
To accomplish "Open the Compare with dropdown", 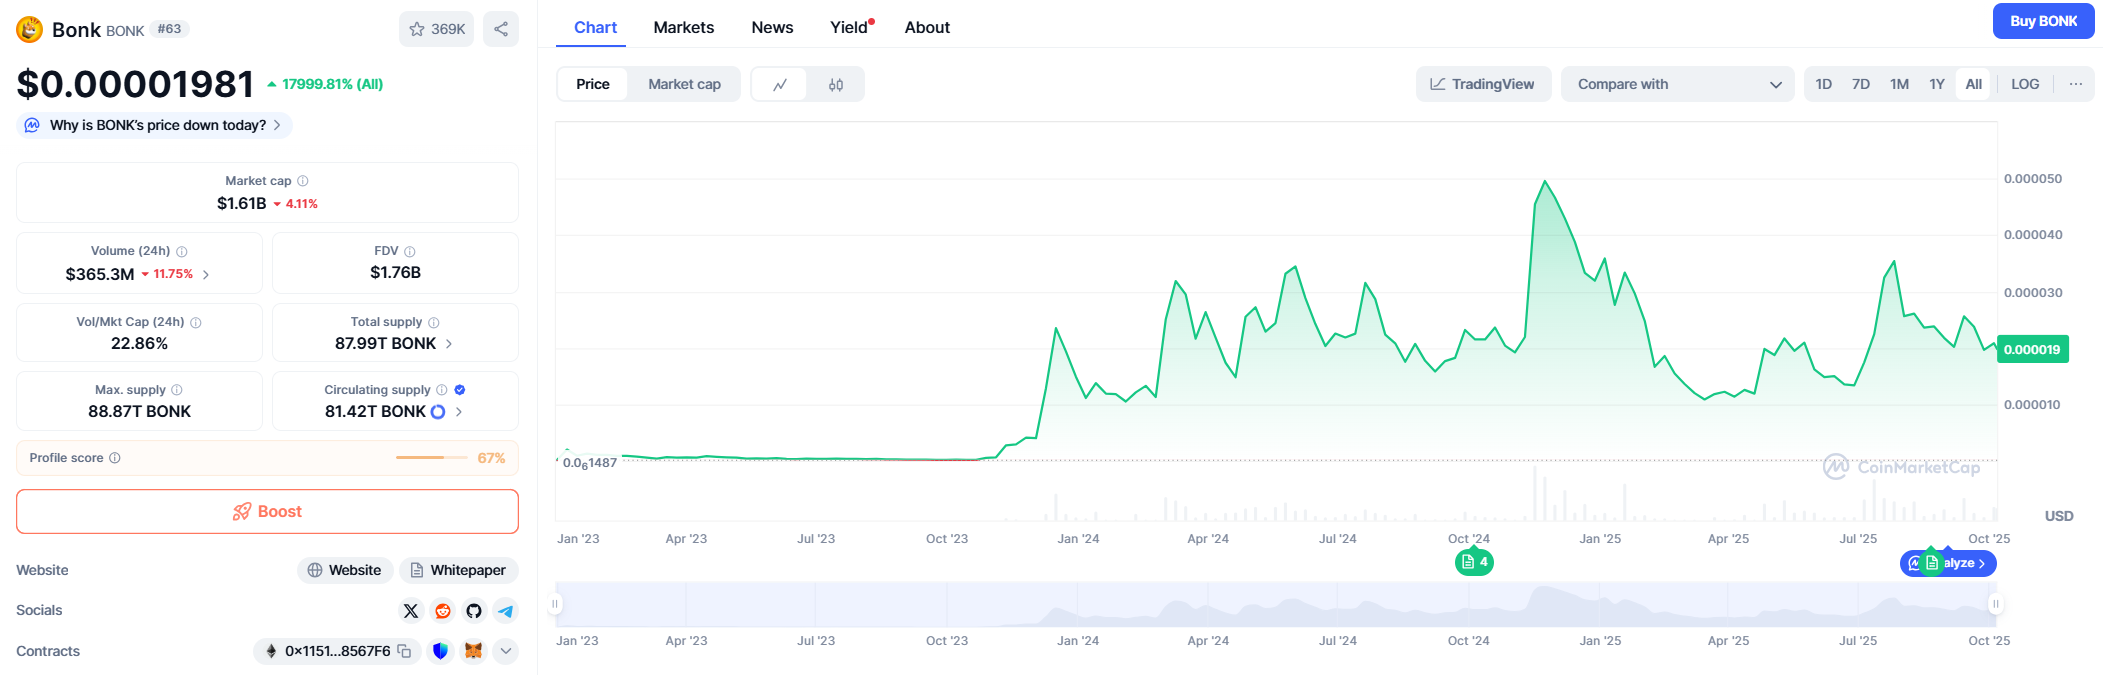I will pos(1678,84).
